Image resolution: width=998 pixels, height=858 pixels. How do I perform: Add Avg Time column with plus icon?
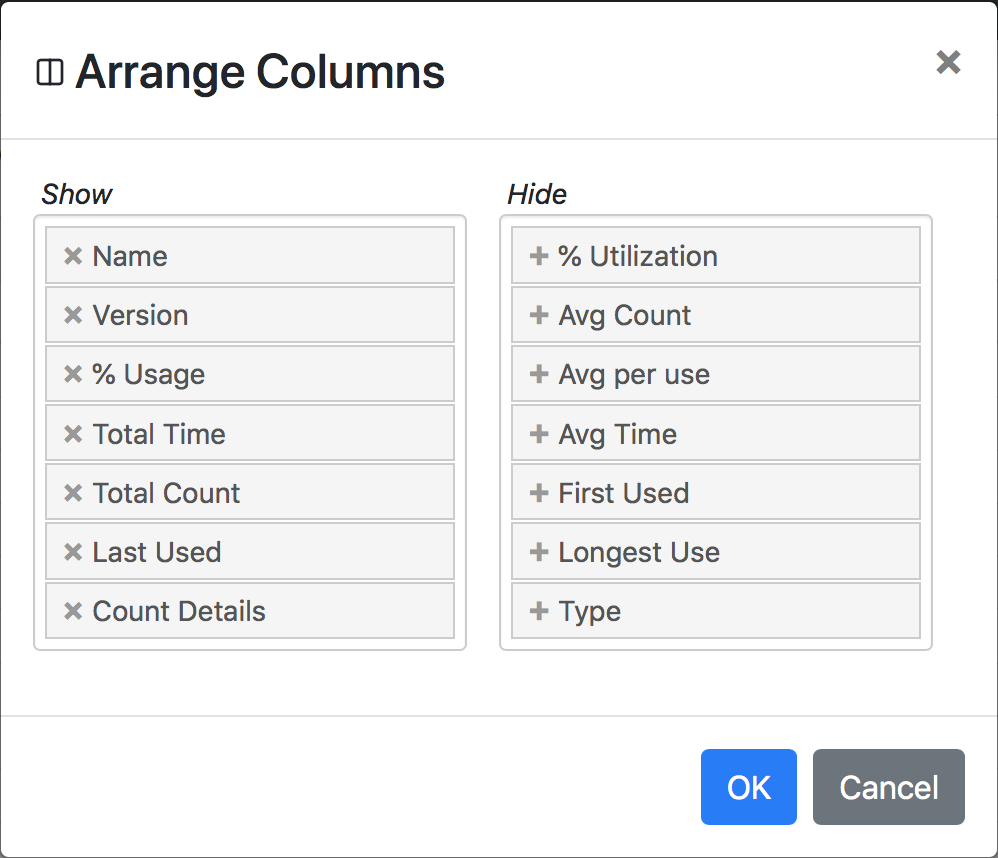(539, 434)
